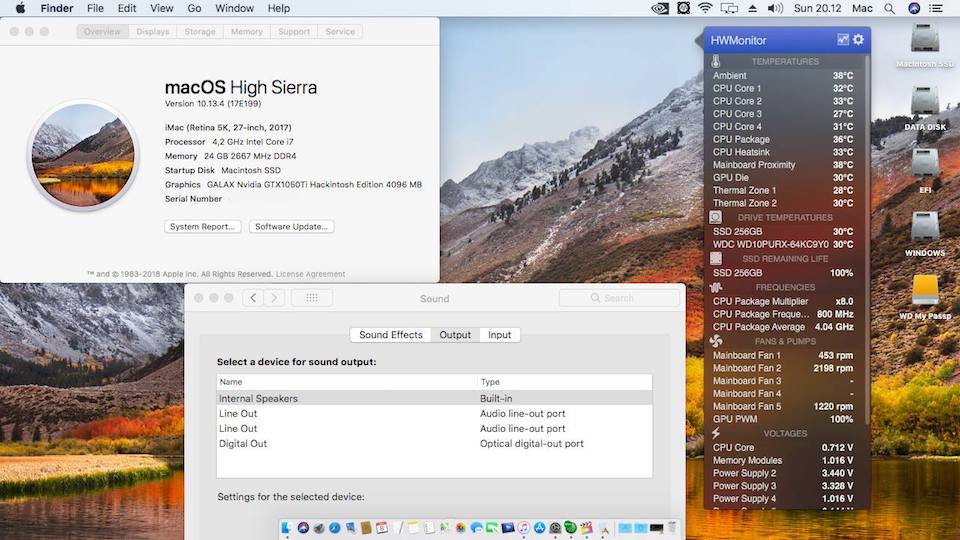
Task: Open the View menu
Action: pos(162,9)
